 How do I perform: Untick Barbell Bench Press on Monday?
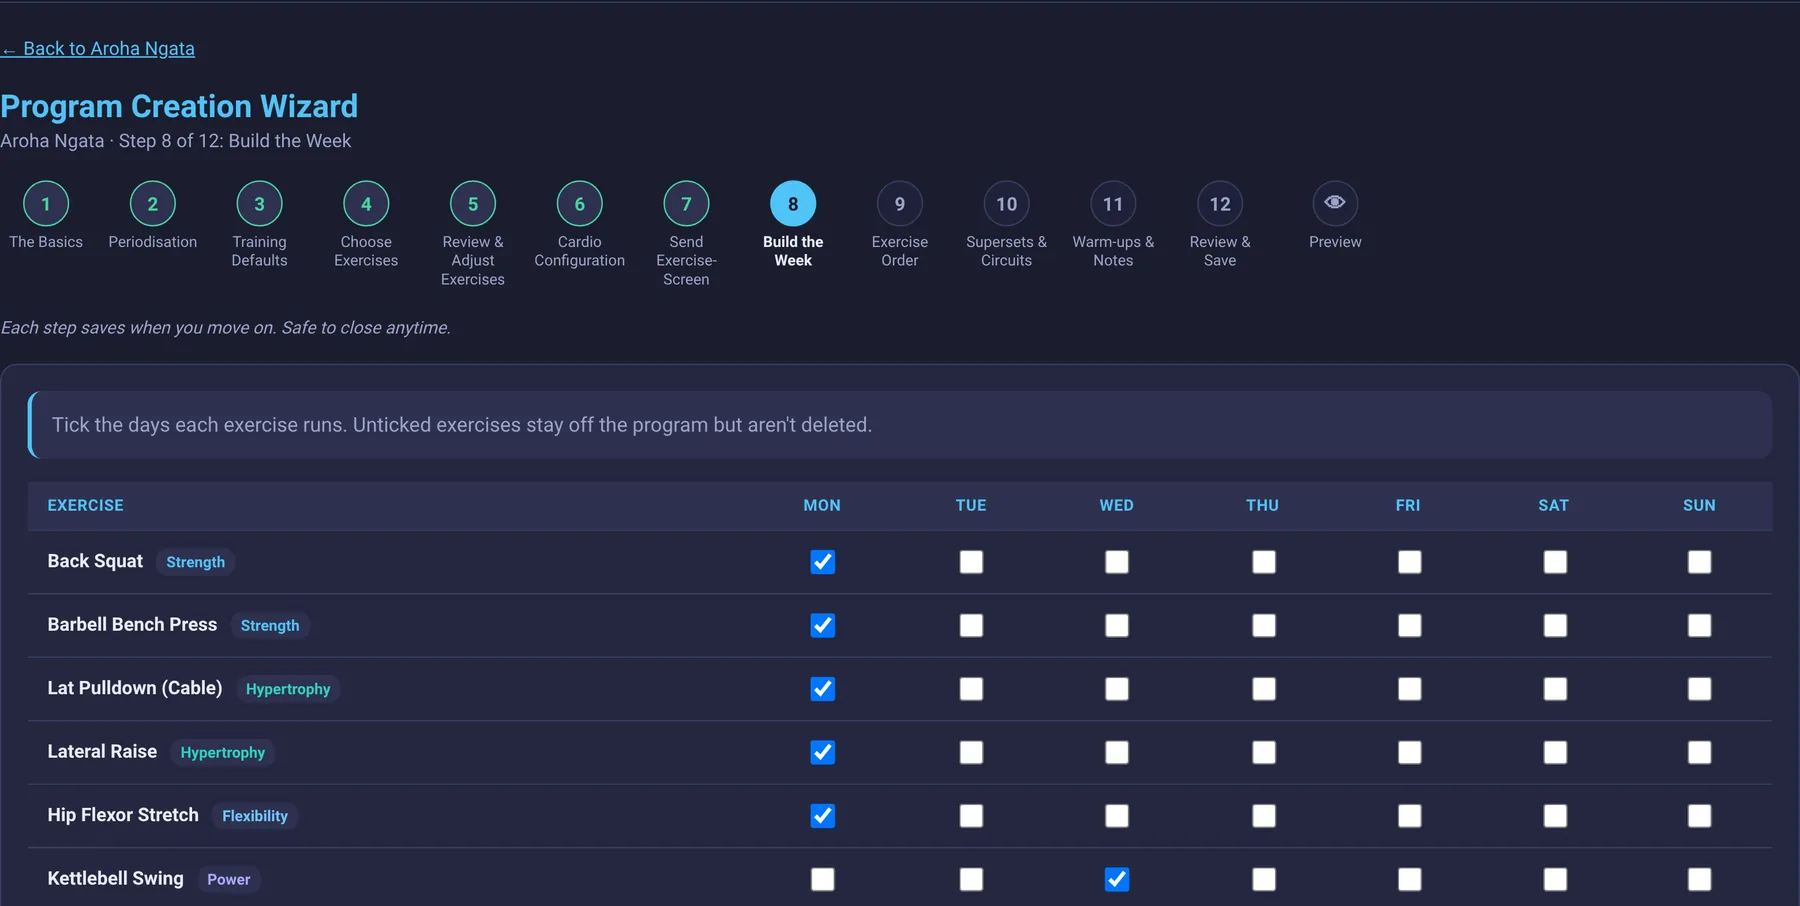click(822, 625)
